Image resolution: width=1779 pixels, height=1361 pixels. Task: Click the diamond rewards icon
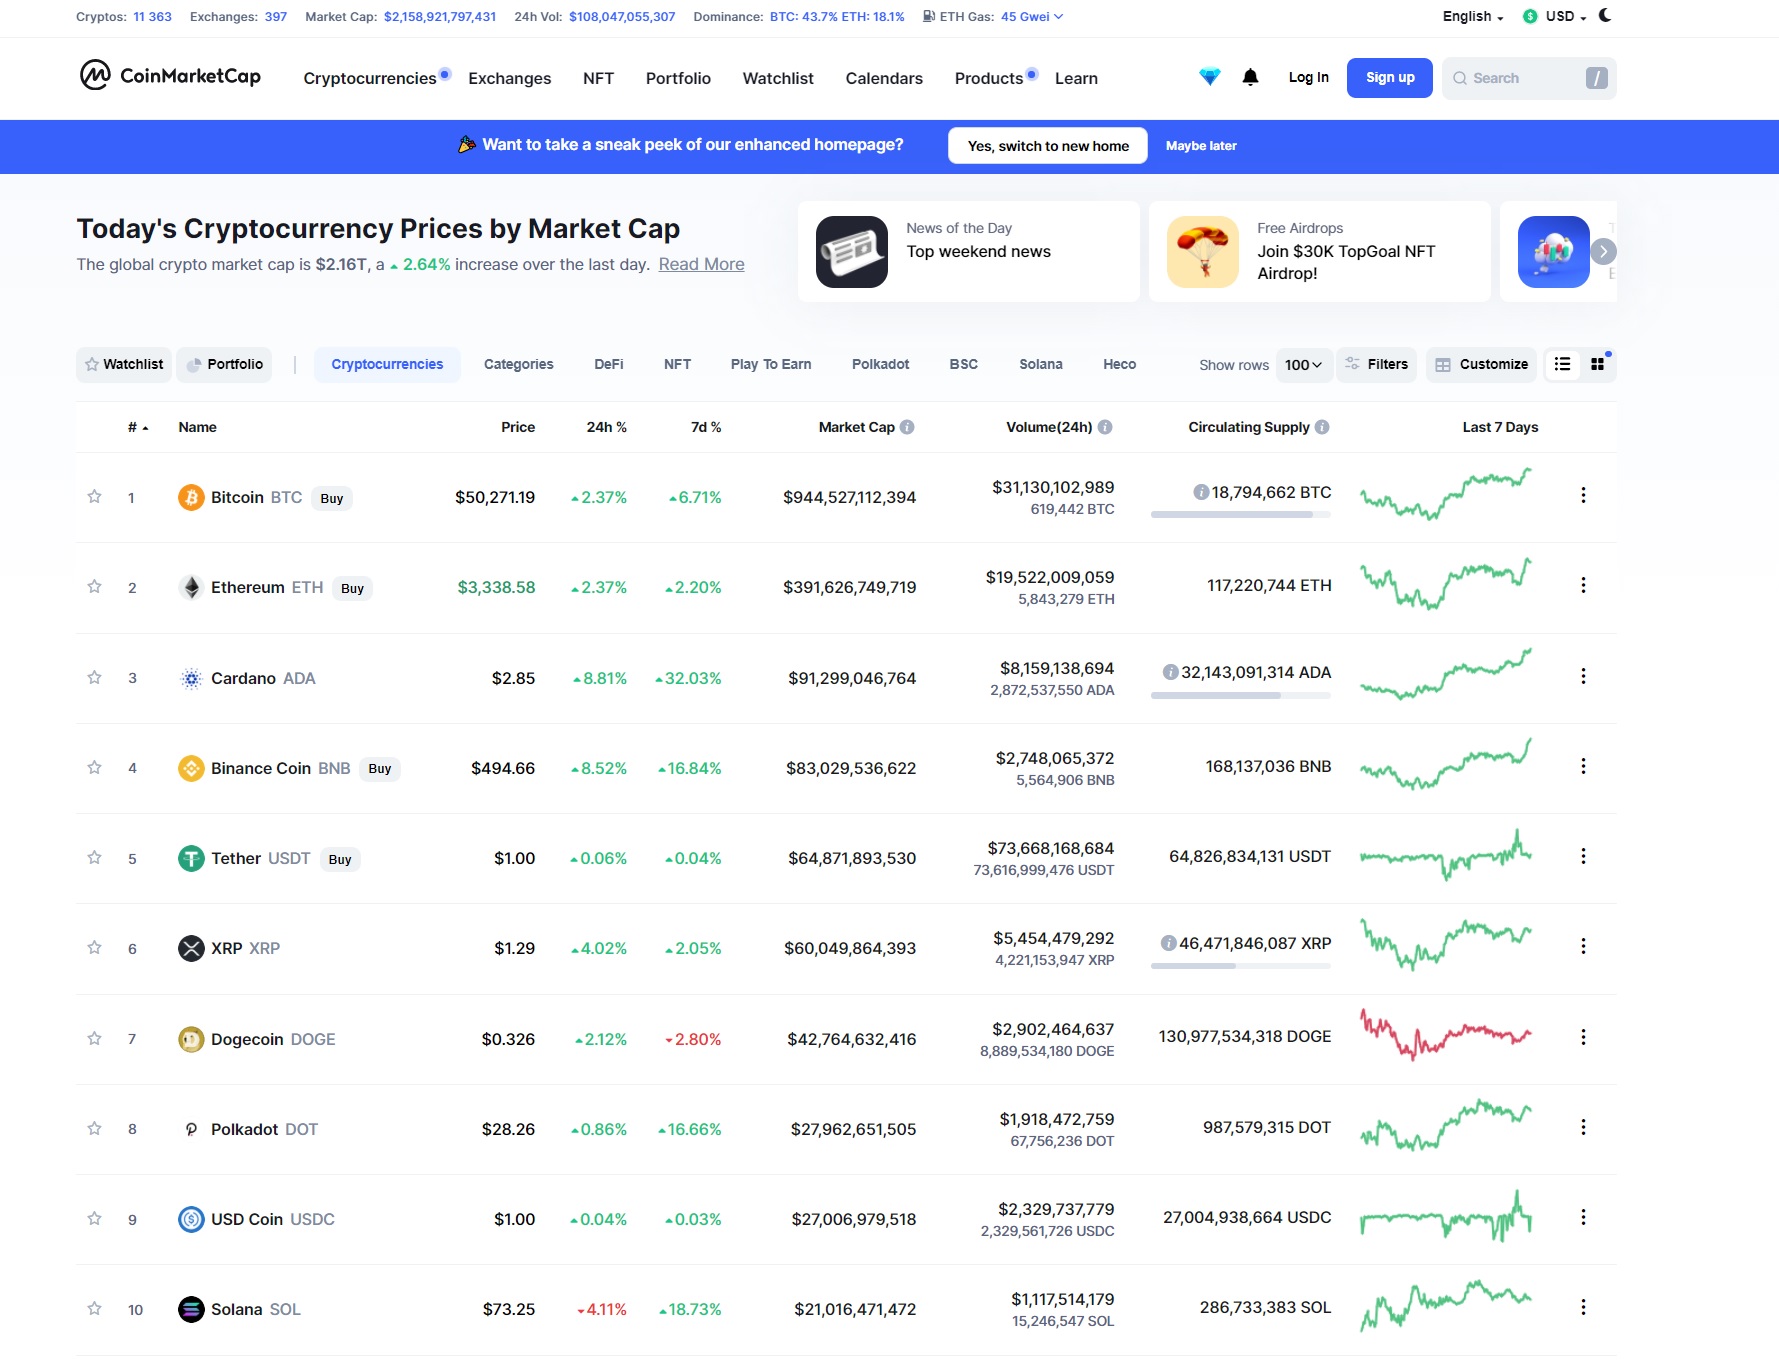(1210, 77)
